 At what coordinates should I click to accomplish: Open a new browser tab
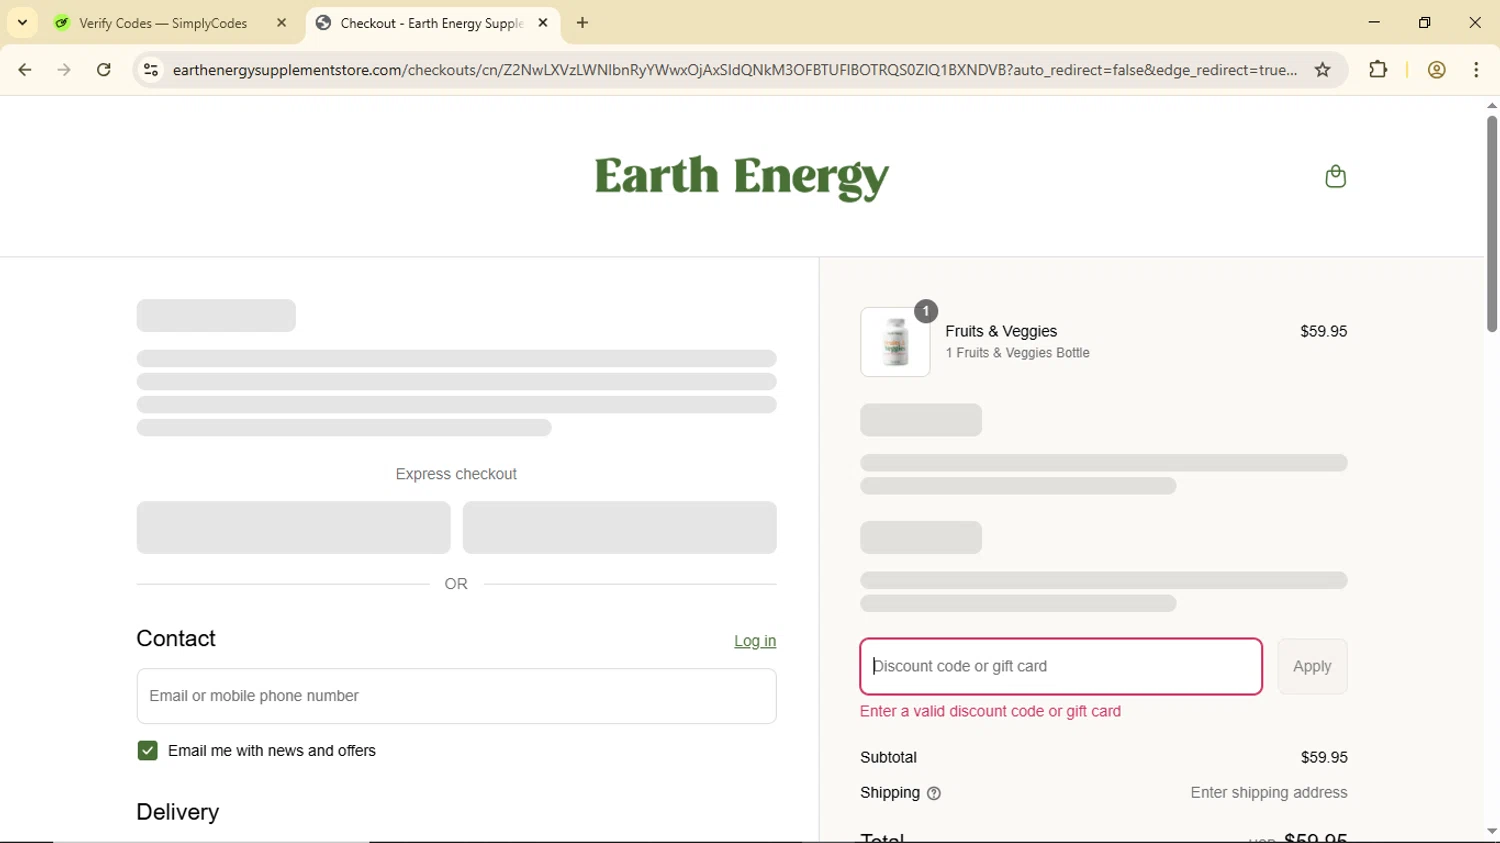(x=583, y=23)
